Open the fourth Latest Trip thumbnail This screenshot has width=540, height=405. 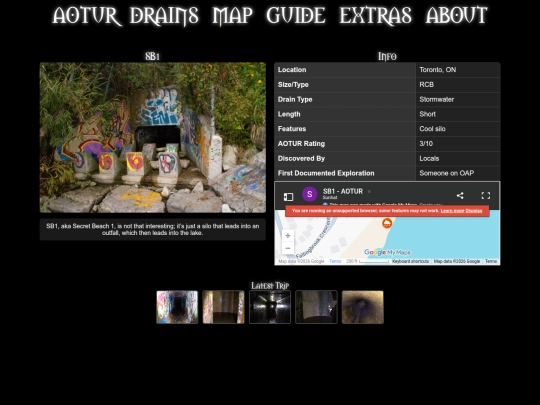pyautogui.click(x=316, y=307)
